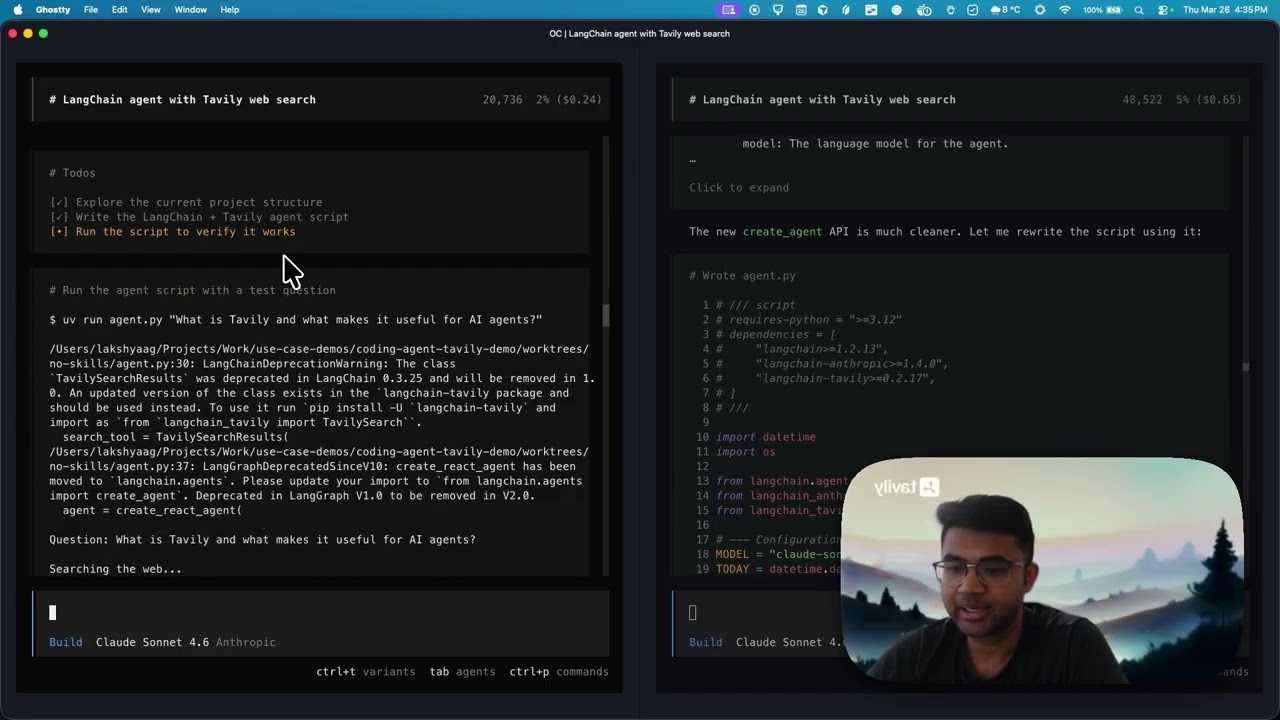Click Build mode label in left pane
This screenshot has height=720, width=1280.
click(66, 642)
